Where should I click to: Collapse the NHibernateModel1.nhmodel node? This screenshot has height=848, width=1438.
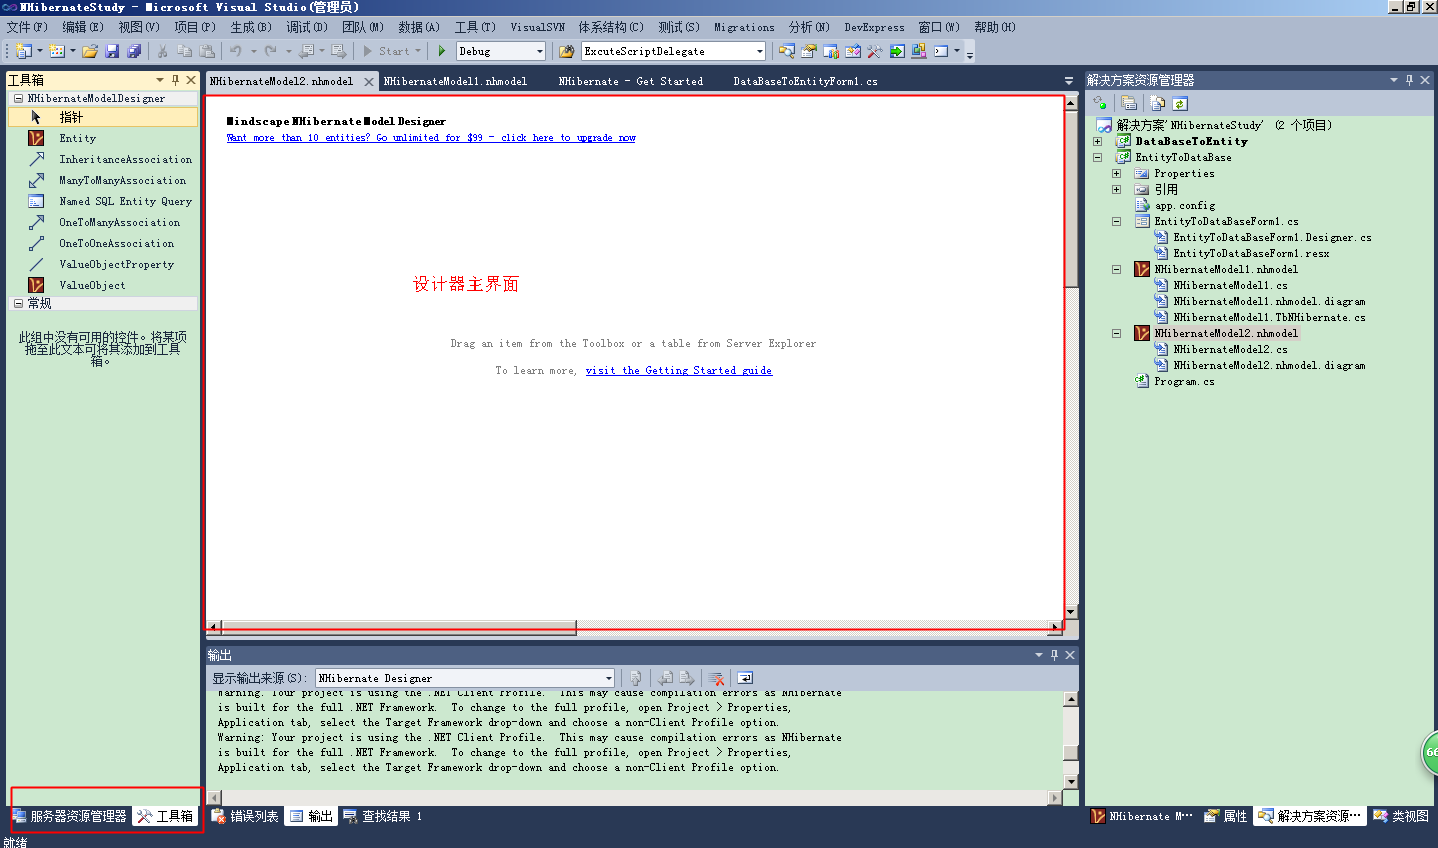(1116, 269)
